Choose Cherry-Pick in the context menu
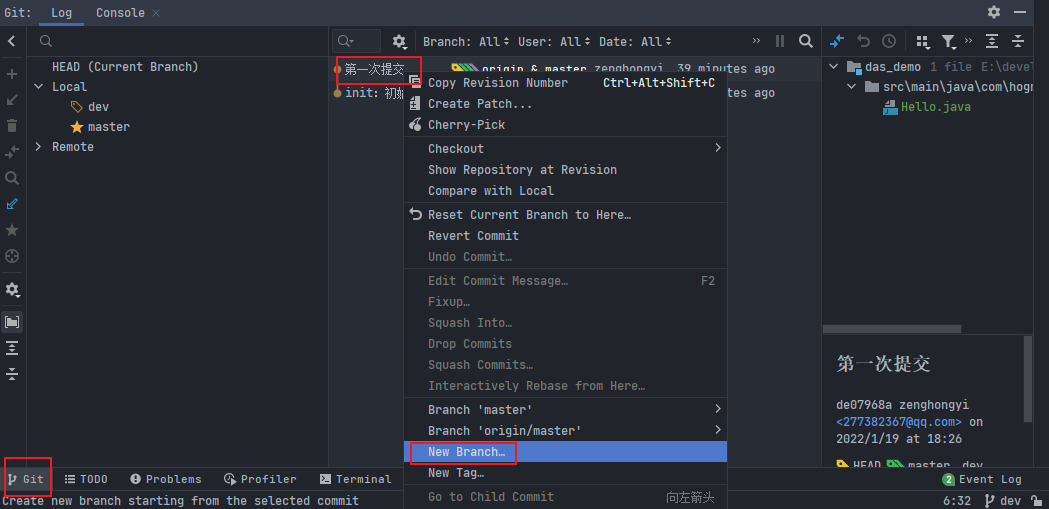 466,125
